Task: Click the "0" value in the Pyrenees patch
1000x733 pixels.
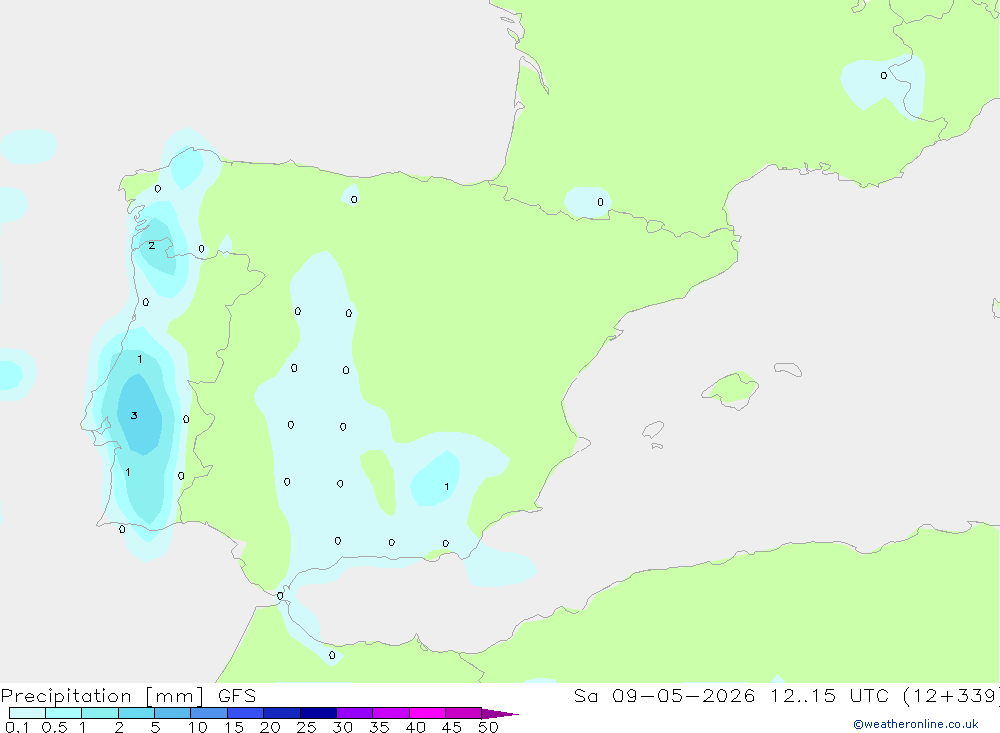Action: coord(600,202)
